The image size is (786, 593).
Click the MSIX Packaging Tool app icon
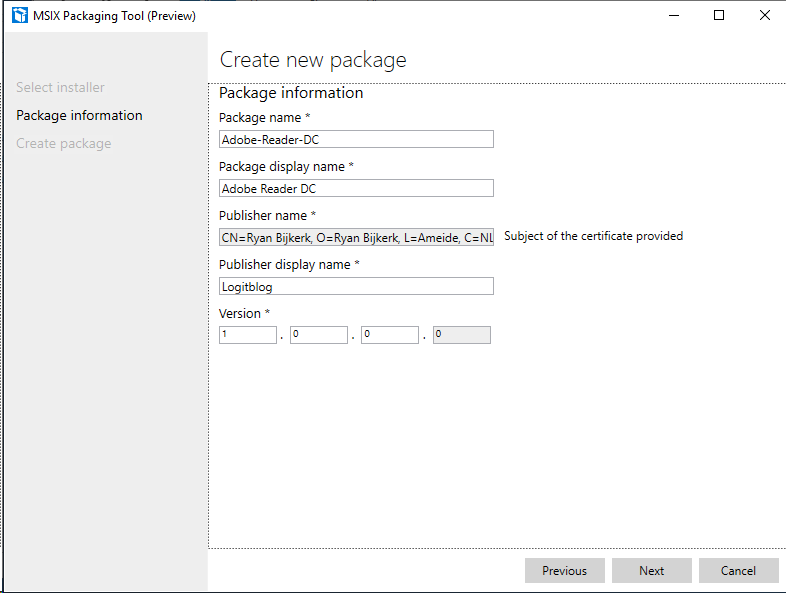click(20, 16)
